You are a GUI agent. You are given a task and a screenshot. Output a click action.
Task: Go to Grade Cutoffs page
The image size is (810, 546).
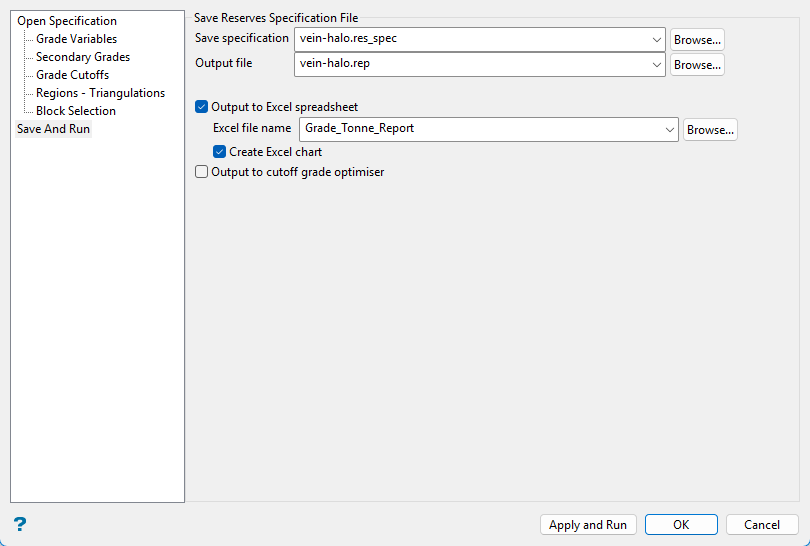[x=72, y=75]
